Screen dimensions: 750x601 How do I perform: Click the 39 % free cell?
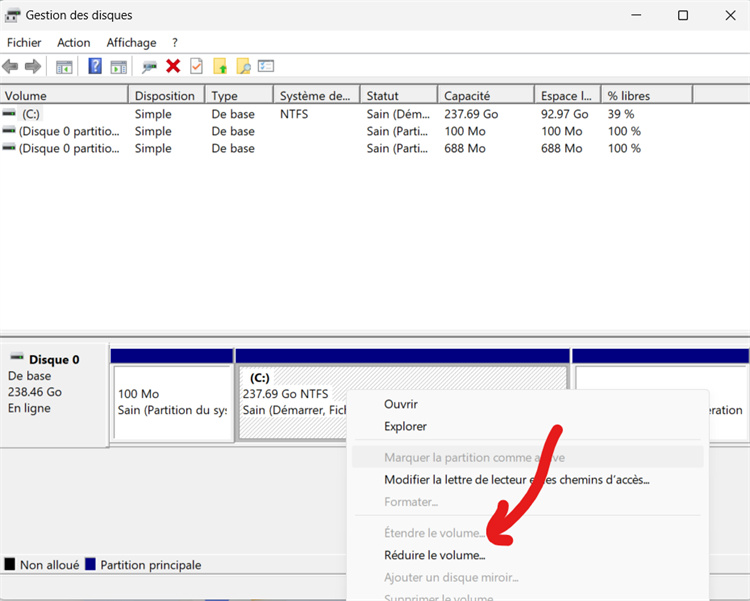[x=620, y=114]
